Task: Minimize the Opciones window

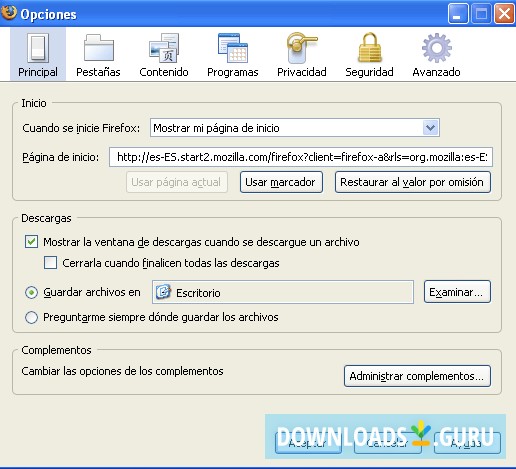Action: pos(458,14)
